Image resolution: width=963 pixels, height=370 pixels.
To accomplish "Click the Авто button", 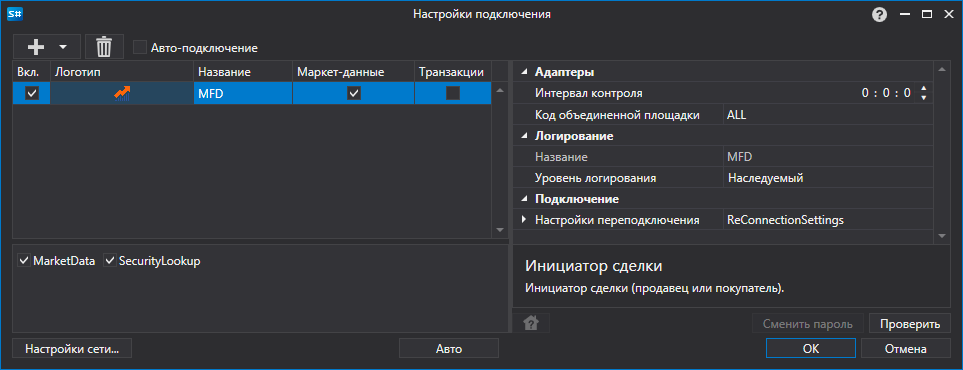I will [x=449, y=348].
